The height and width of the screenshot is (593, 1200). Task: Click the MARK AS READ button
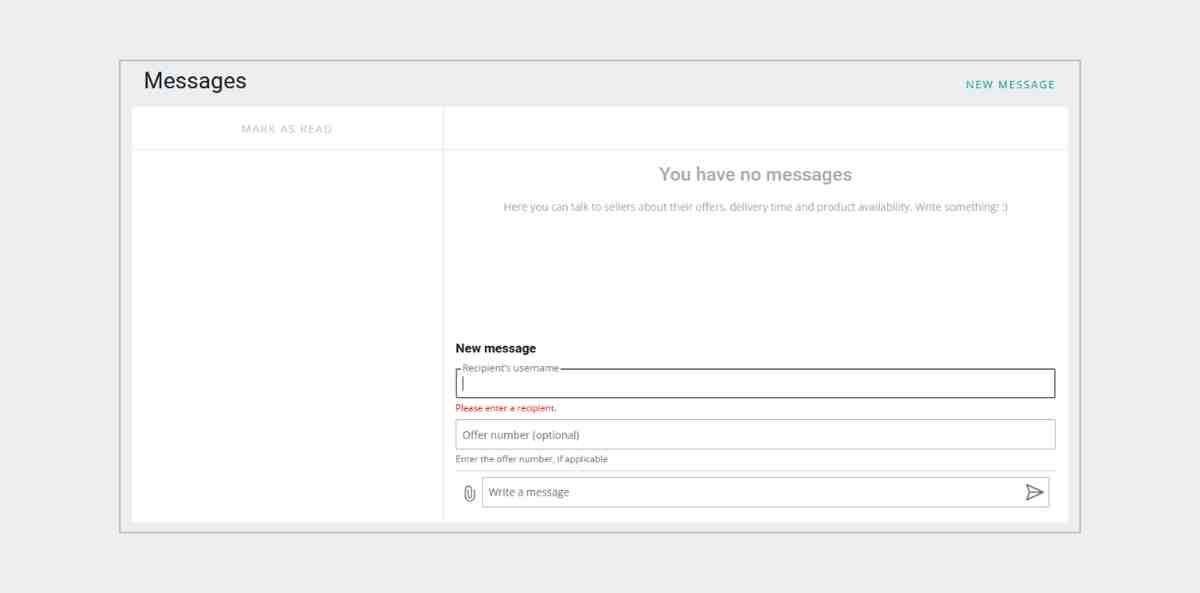pos(287,129)
